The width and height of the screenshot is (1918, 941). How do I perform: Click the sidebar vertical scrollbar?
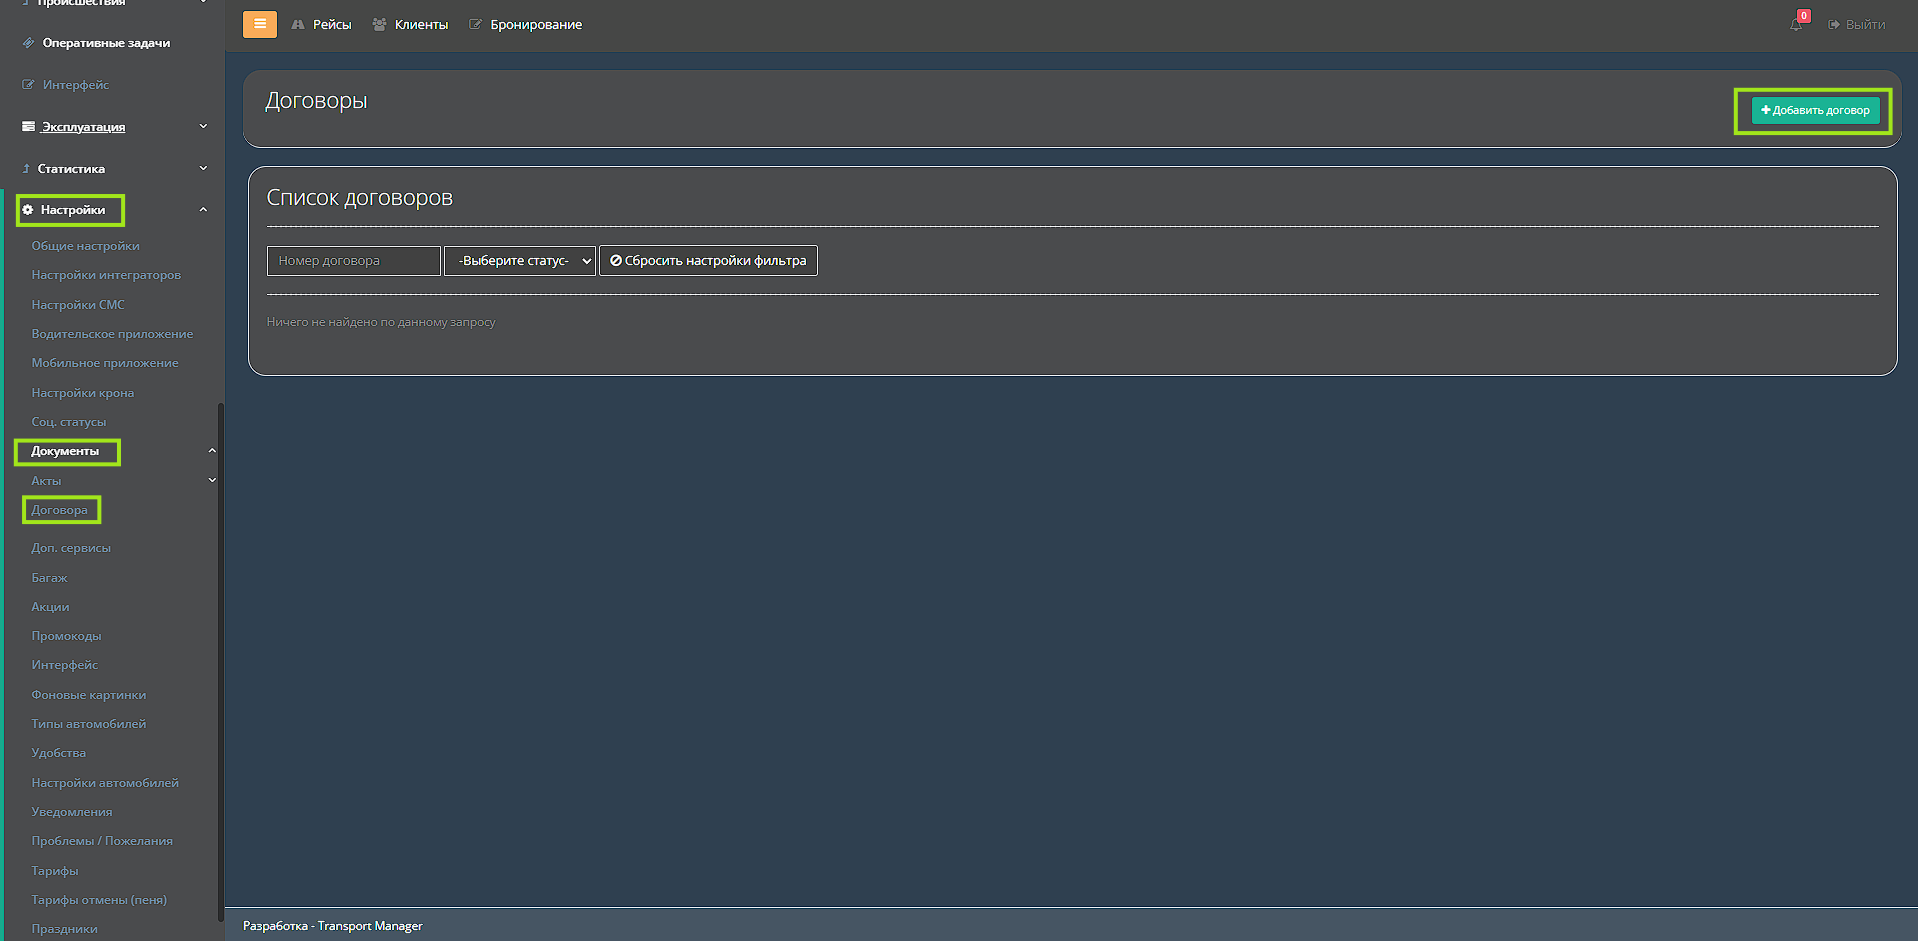coord(220,660)
